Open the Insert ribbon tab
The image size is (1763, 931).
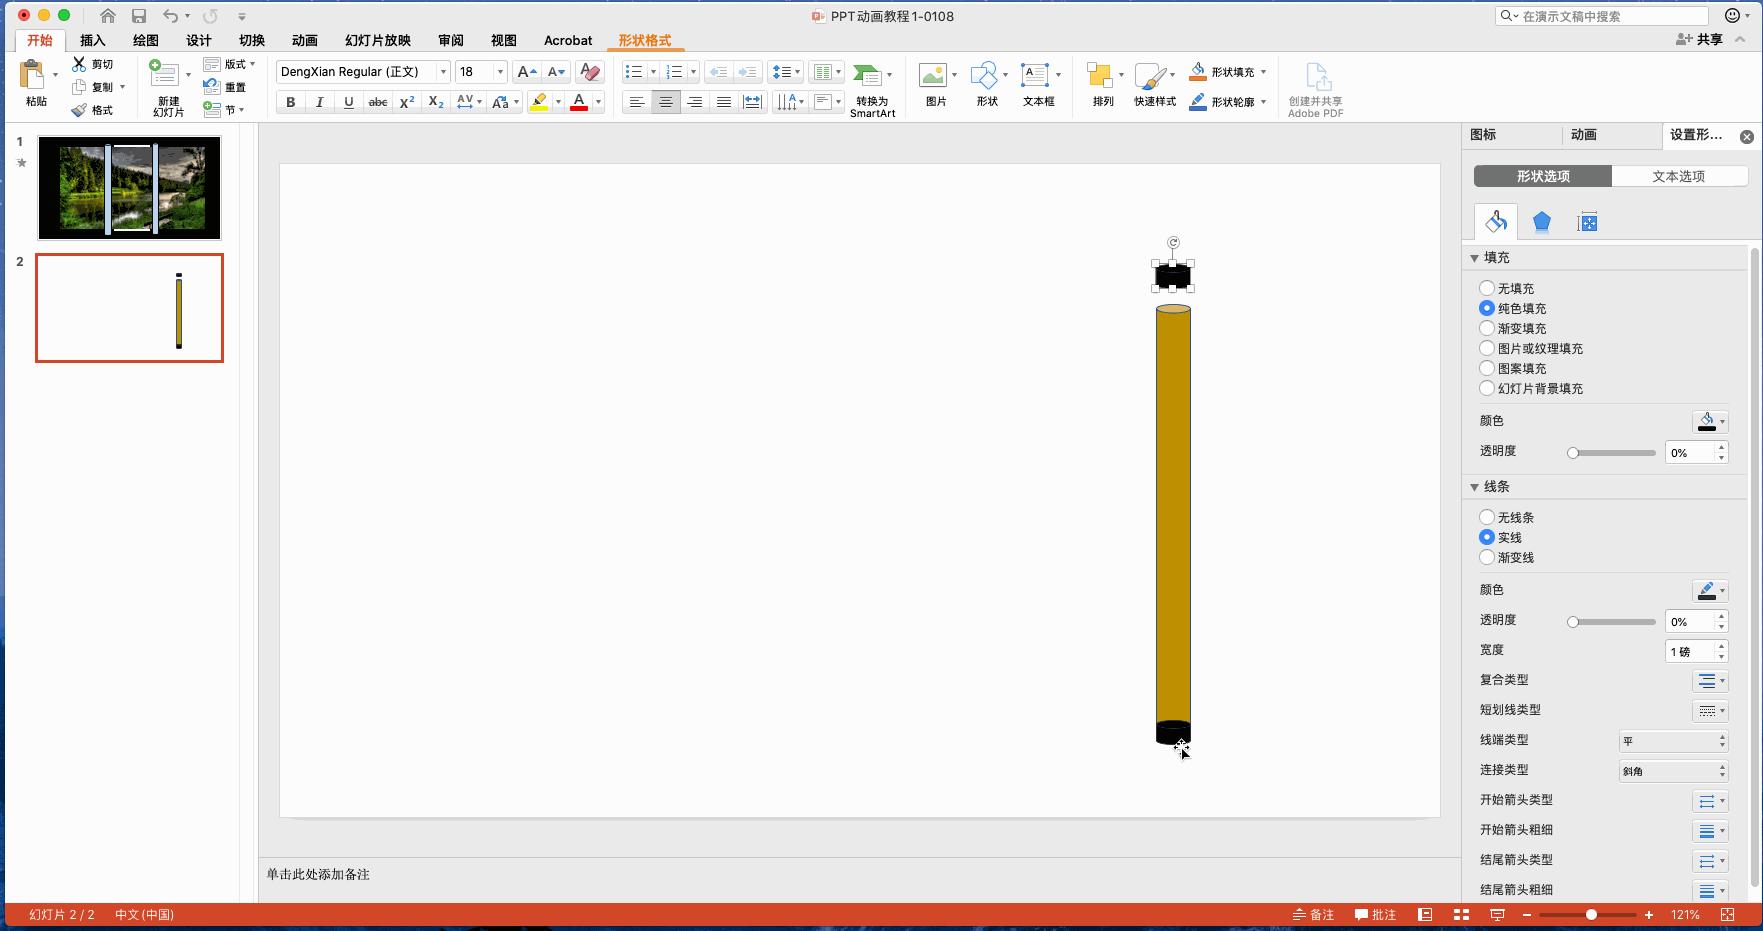coord(92,40)
